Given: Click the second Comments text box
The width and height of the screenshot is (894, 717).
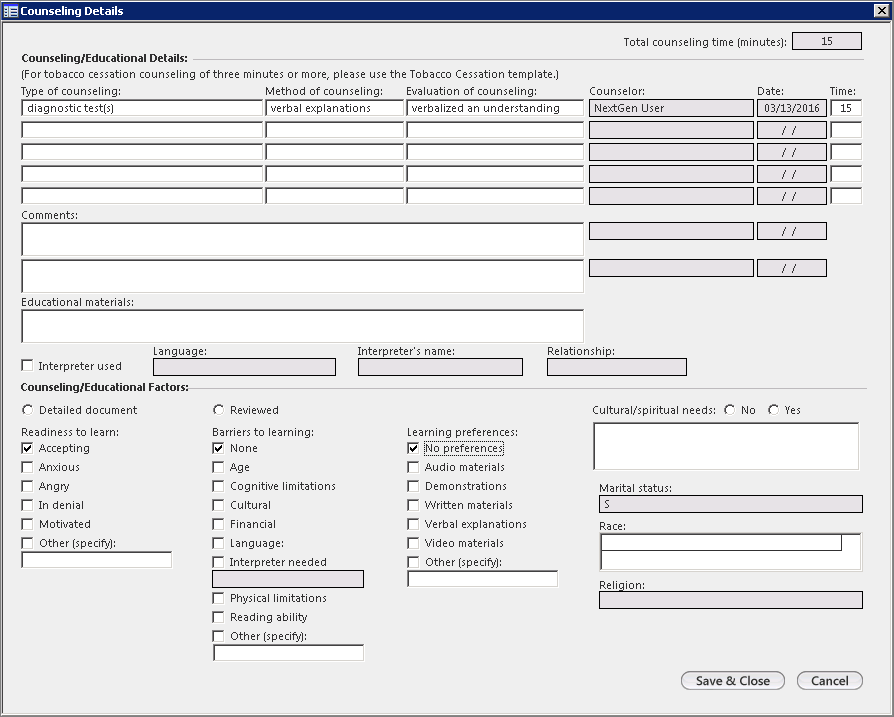Looking at the screenshot, I should point(302,276).
